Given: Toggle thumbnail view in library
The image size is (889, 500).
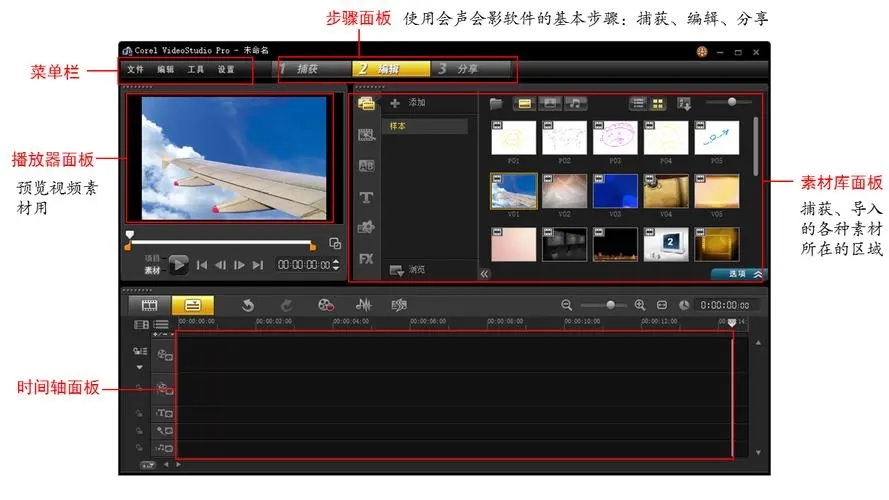Looking at the screenshot, I should tap(659, 103).
